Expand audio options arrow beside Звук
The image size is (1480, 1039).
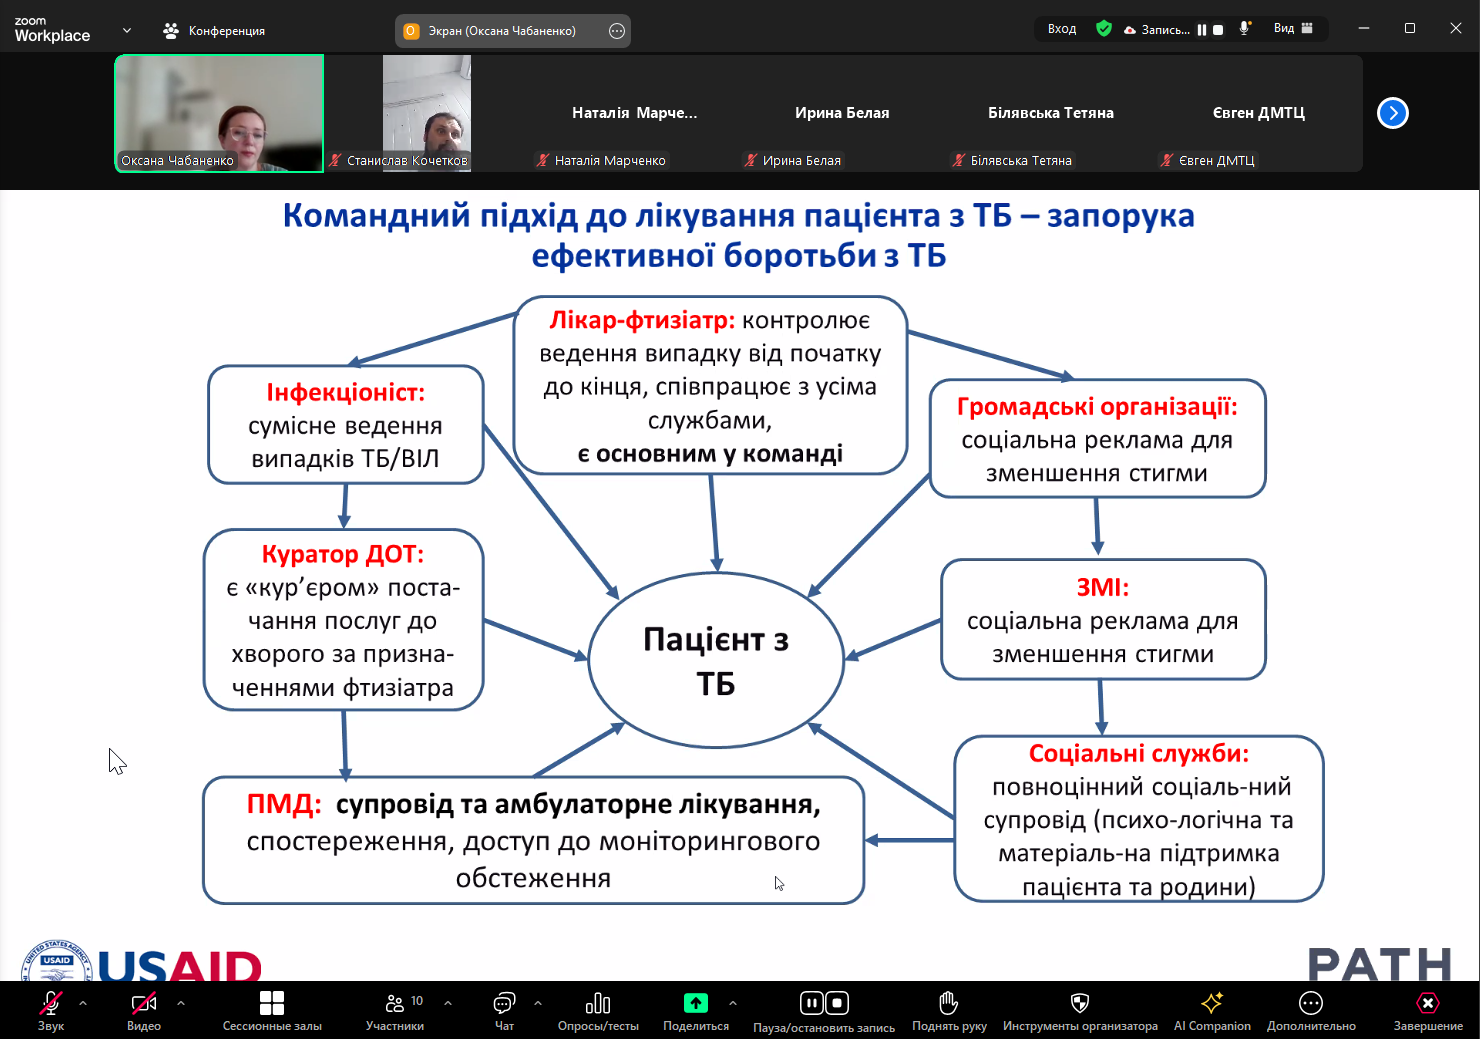coord(83,1002)
